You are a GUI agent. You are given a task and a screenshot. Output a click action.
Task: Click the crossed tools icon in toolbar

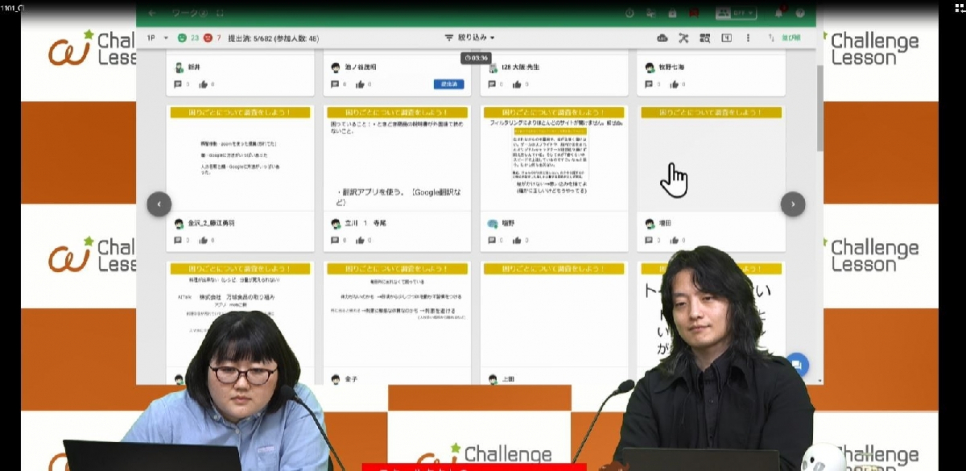tap(684, 38)
